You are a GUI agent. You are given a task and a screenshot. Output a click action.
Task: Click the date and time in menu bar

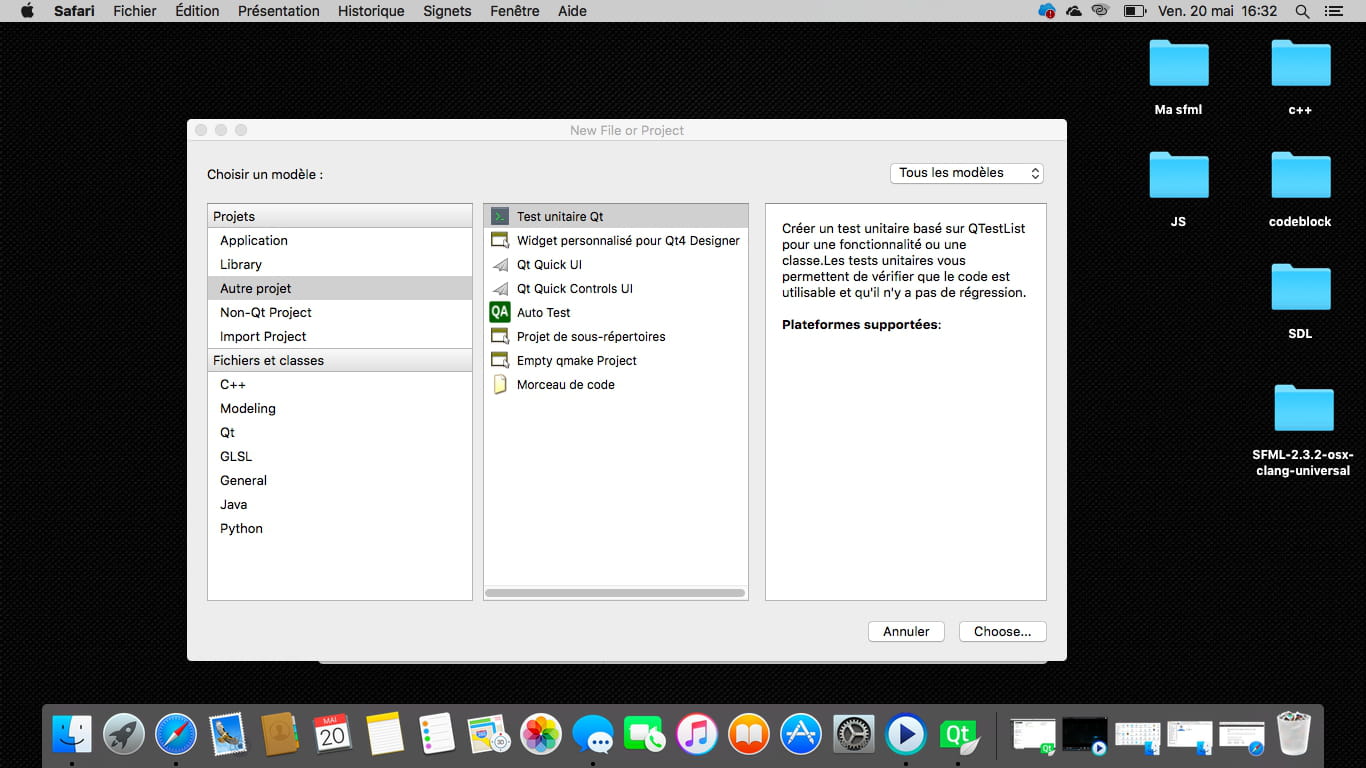pyautogui.click(x=1218, y=11)
